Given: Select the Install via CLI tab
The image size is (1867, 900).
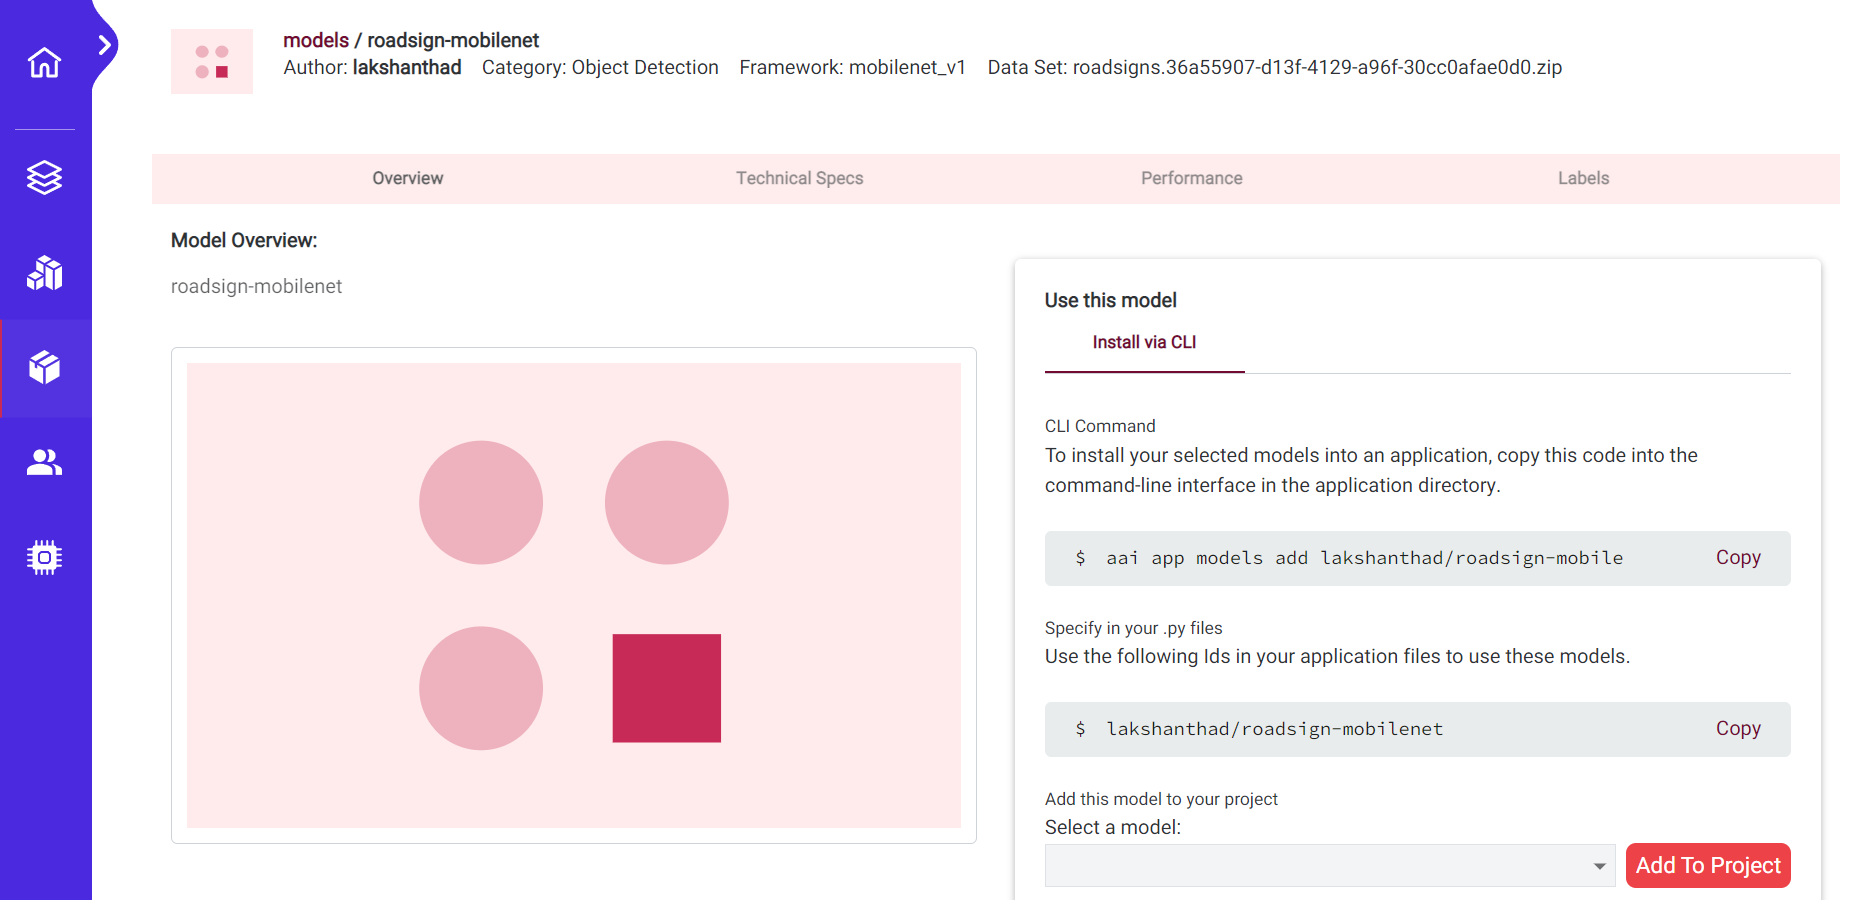Looking at the screenshot, I should point(1144,343).
